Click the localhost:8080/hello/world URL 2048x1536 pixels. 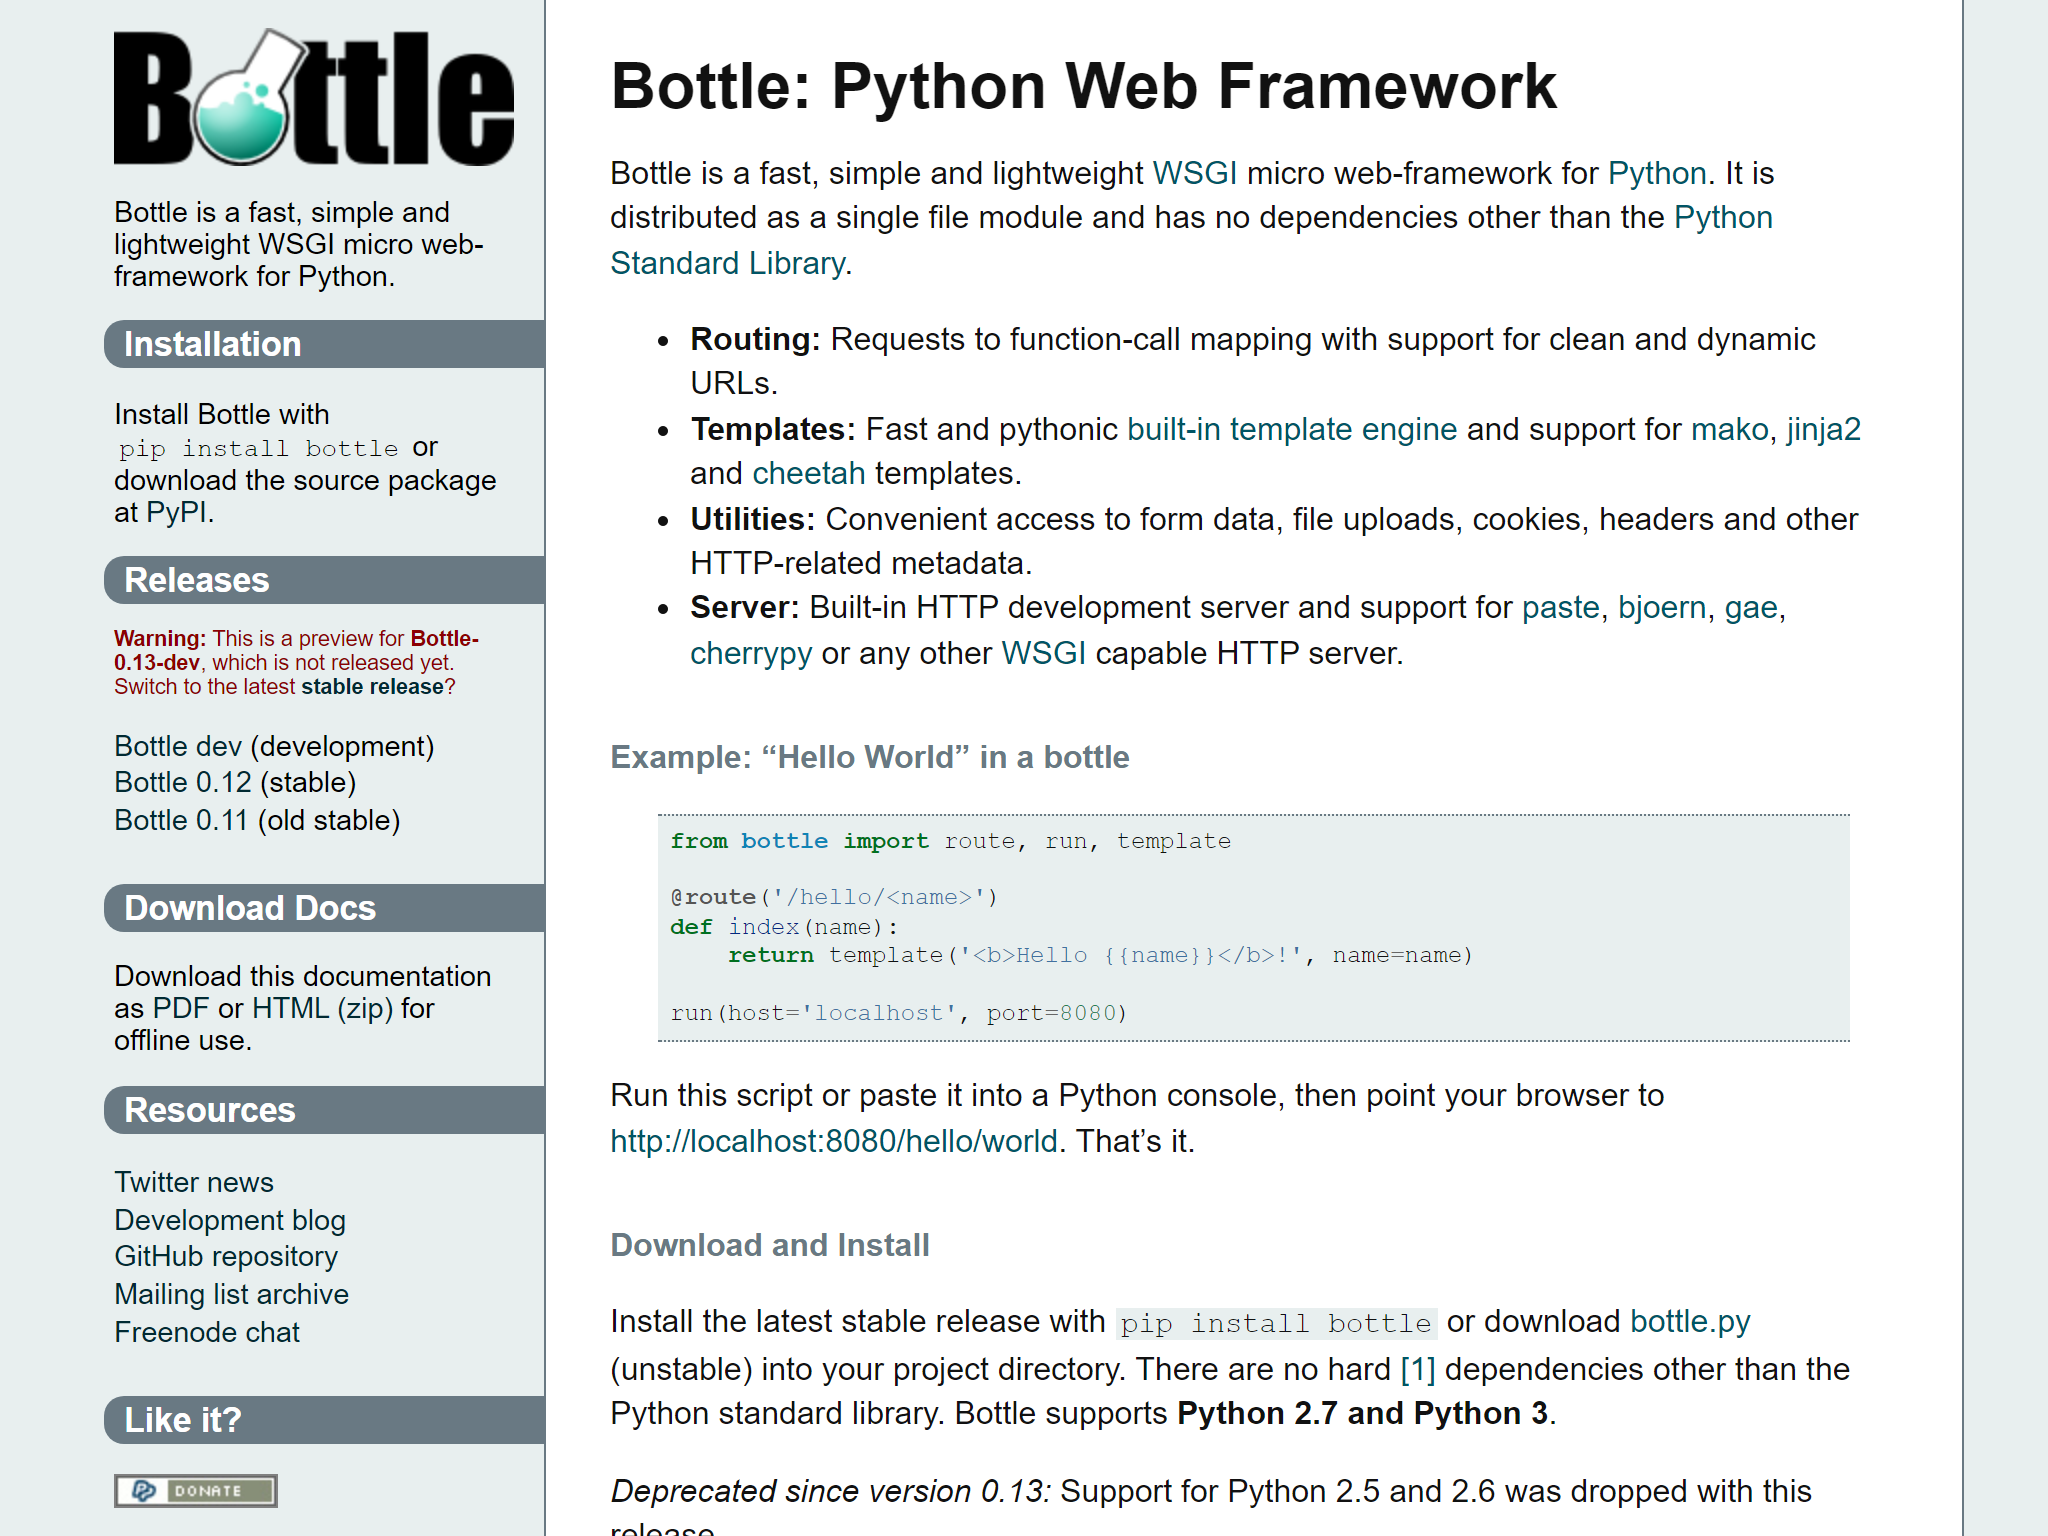click(834, 1142)
